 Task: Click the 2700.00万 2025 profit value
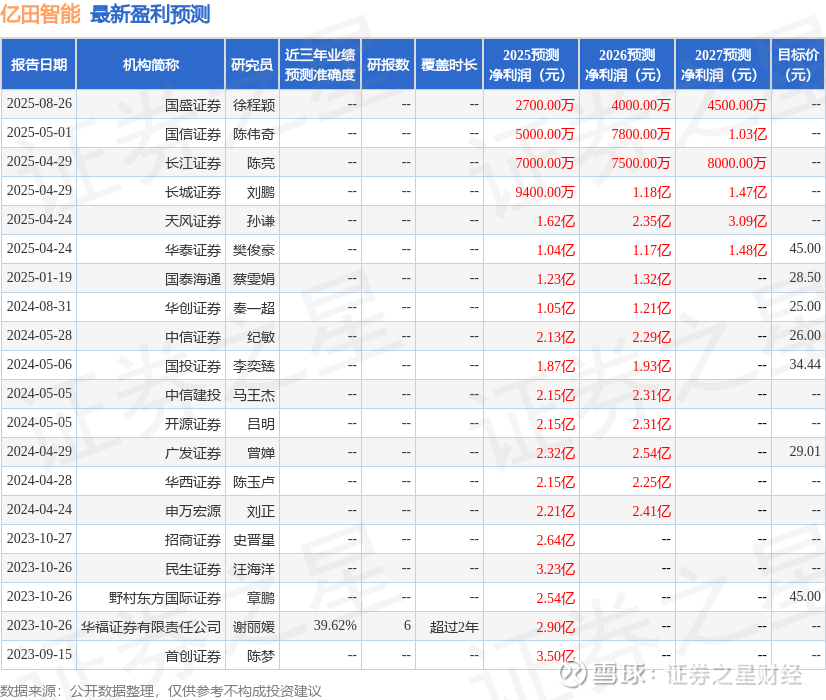tap(545, 105)
